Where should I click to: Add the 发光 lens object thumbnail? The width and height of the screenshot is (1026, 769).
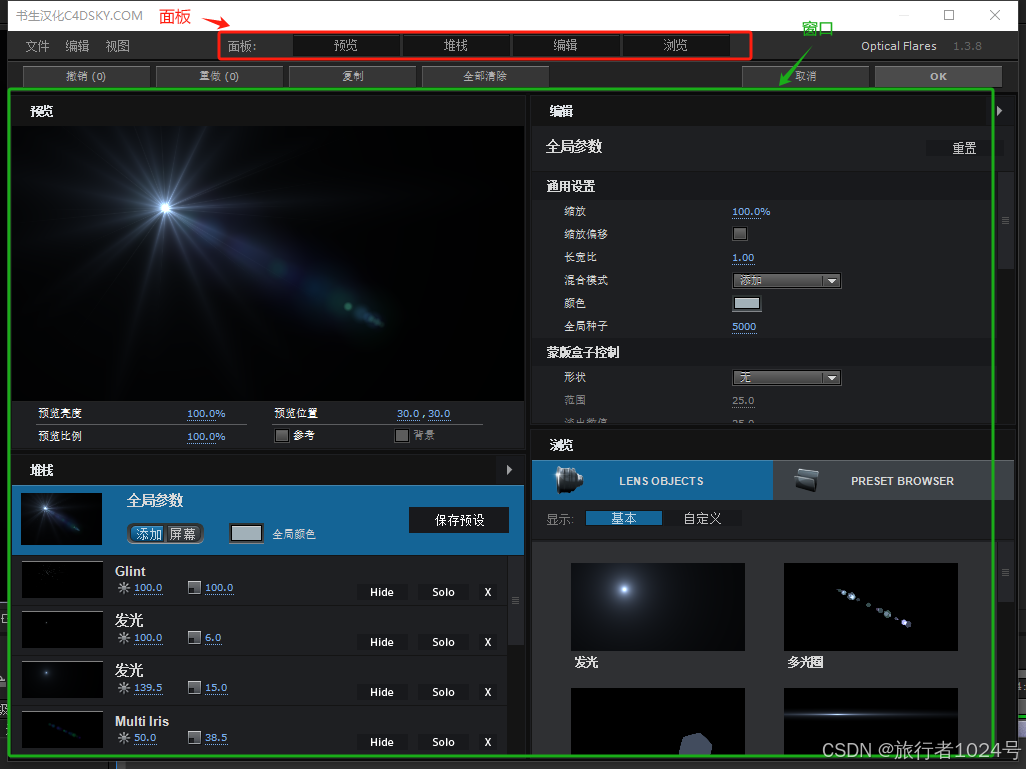pos(658,607)
